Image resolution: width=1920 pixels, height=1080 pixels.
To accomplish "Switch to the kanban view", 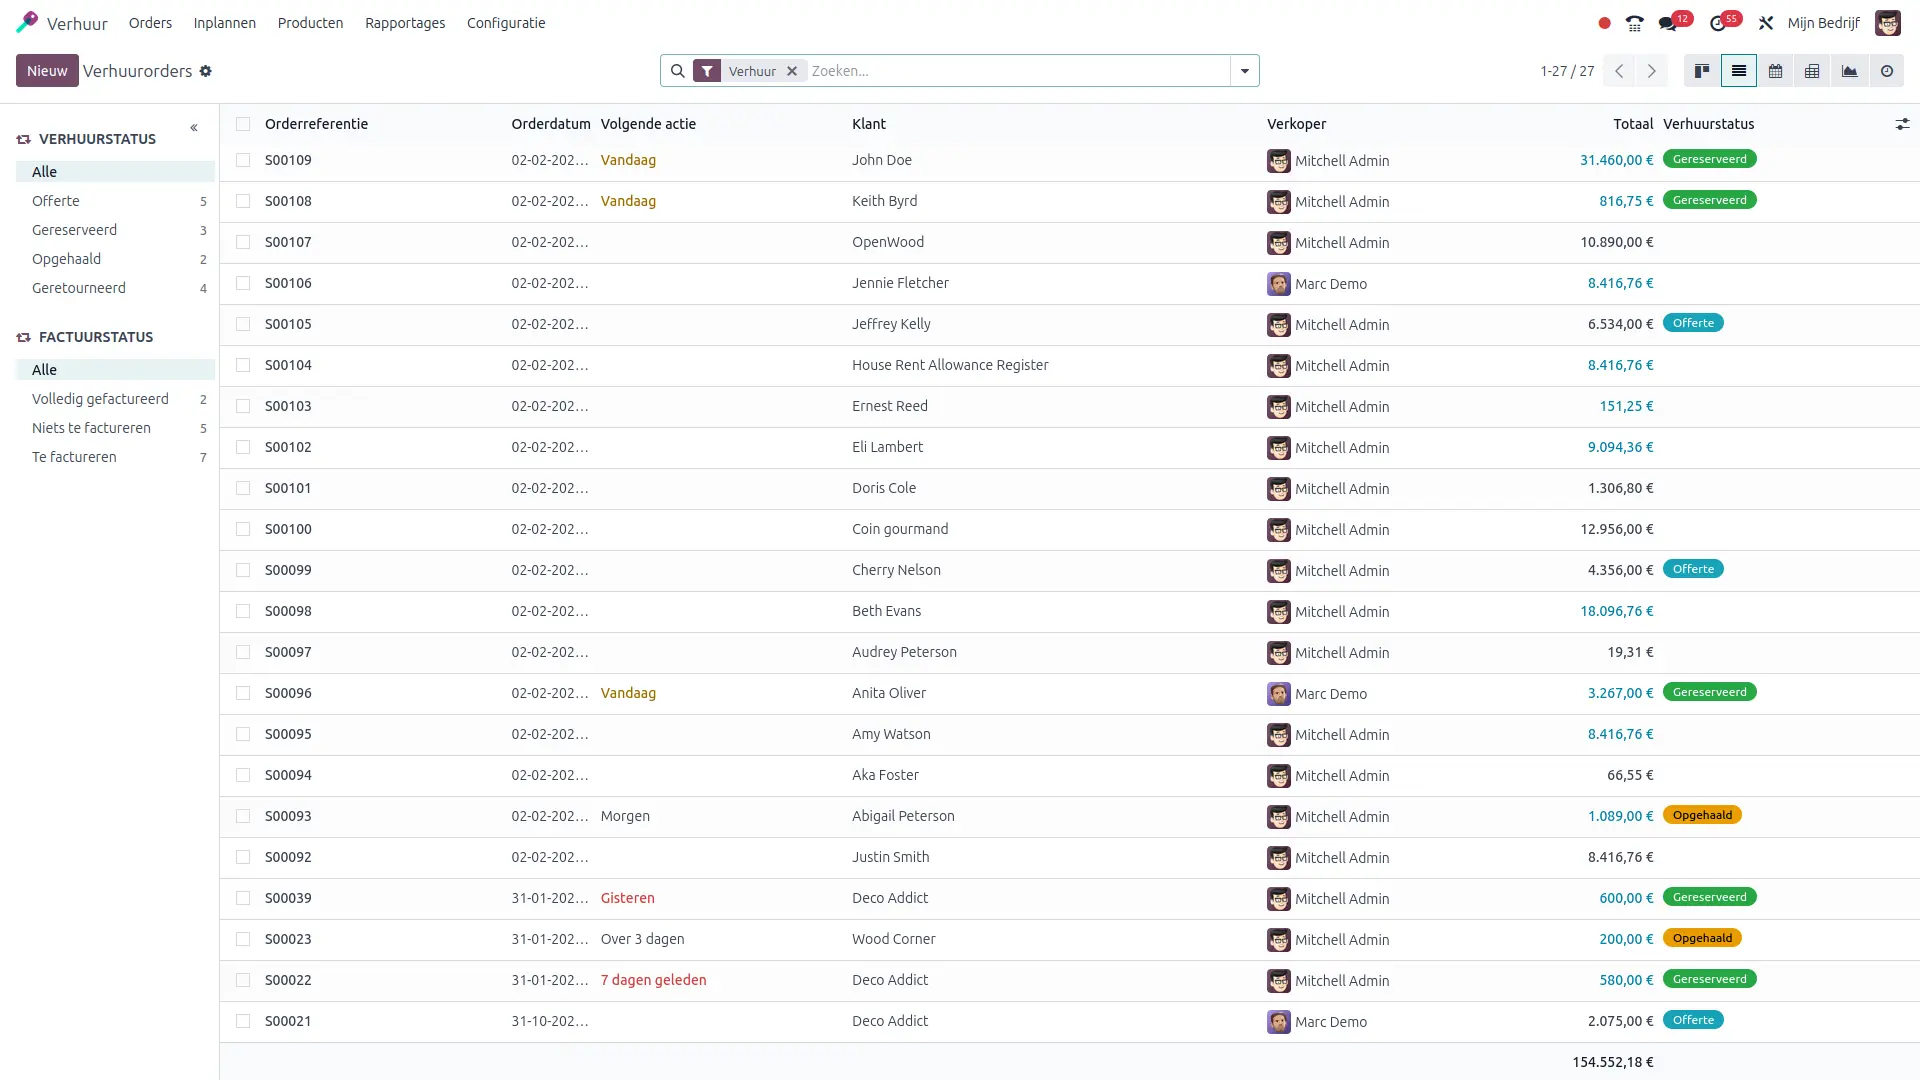I will [x=1701, y=71].
